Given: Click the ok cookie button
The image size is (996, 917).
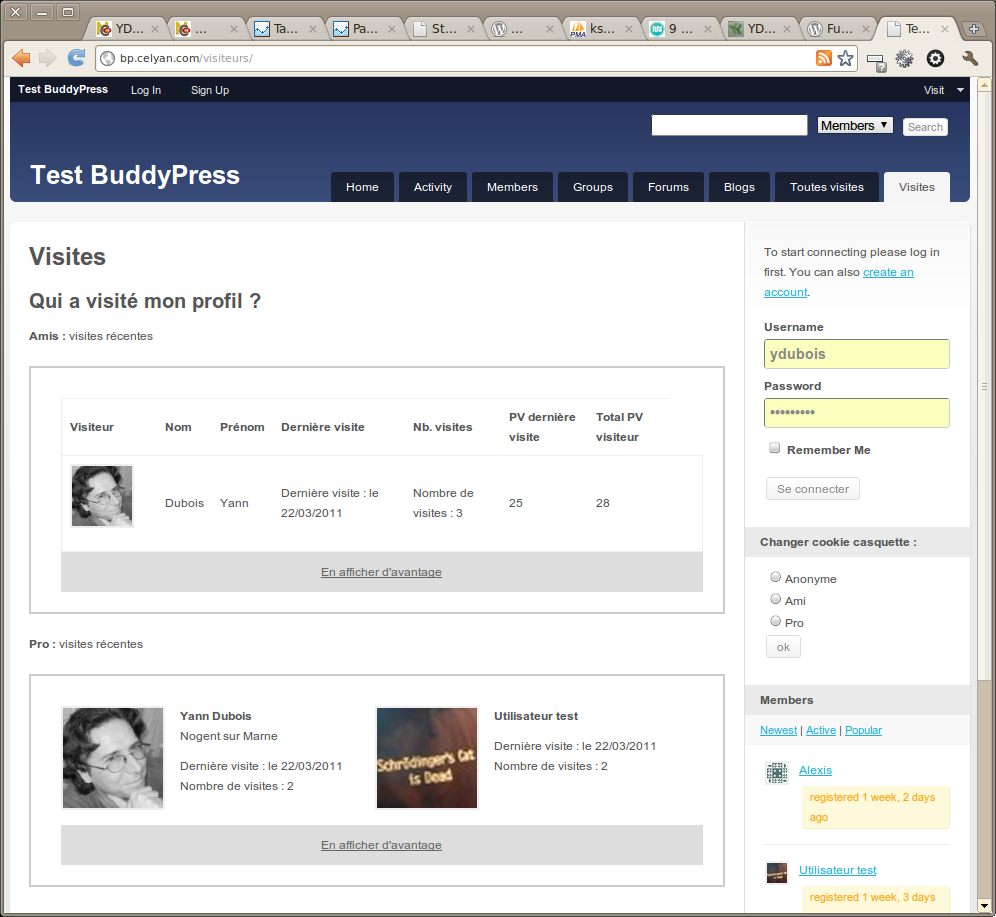Looking at the screenshot, I should click(783, 647).
